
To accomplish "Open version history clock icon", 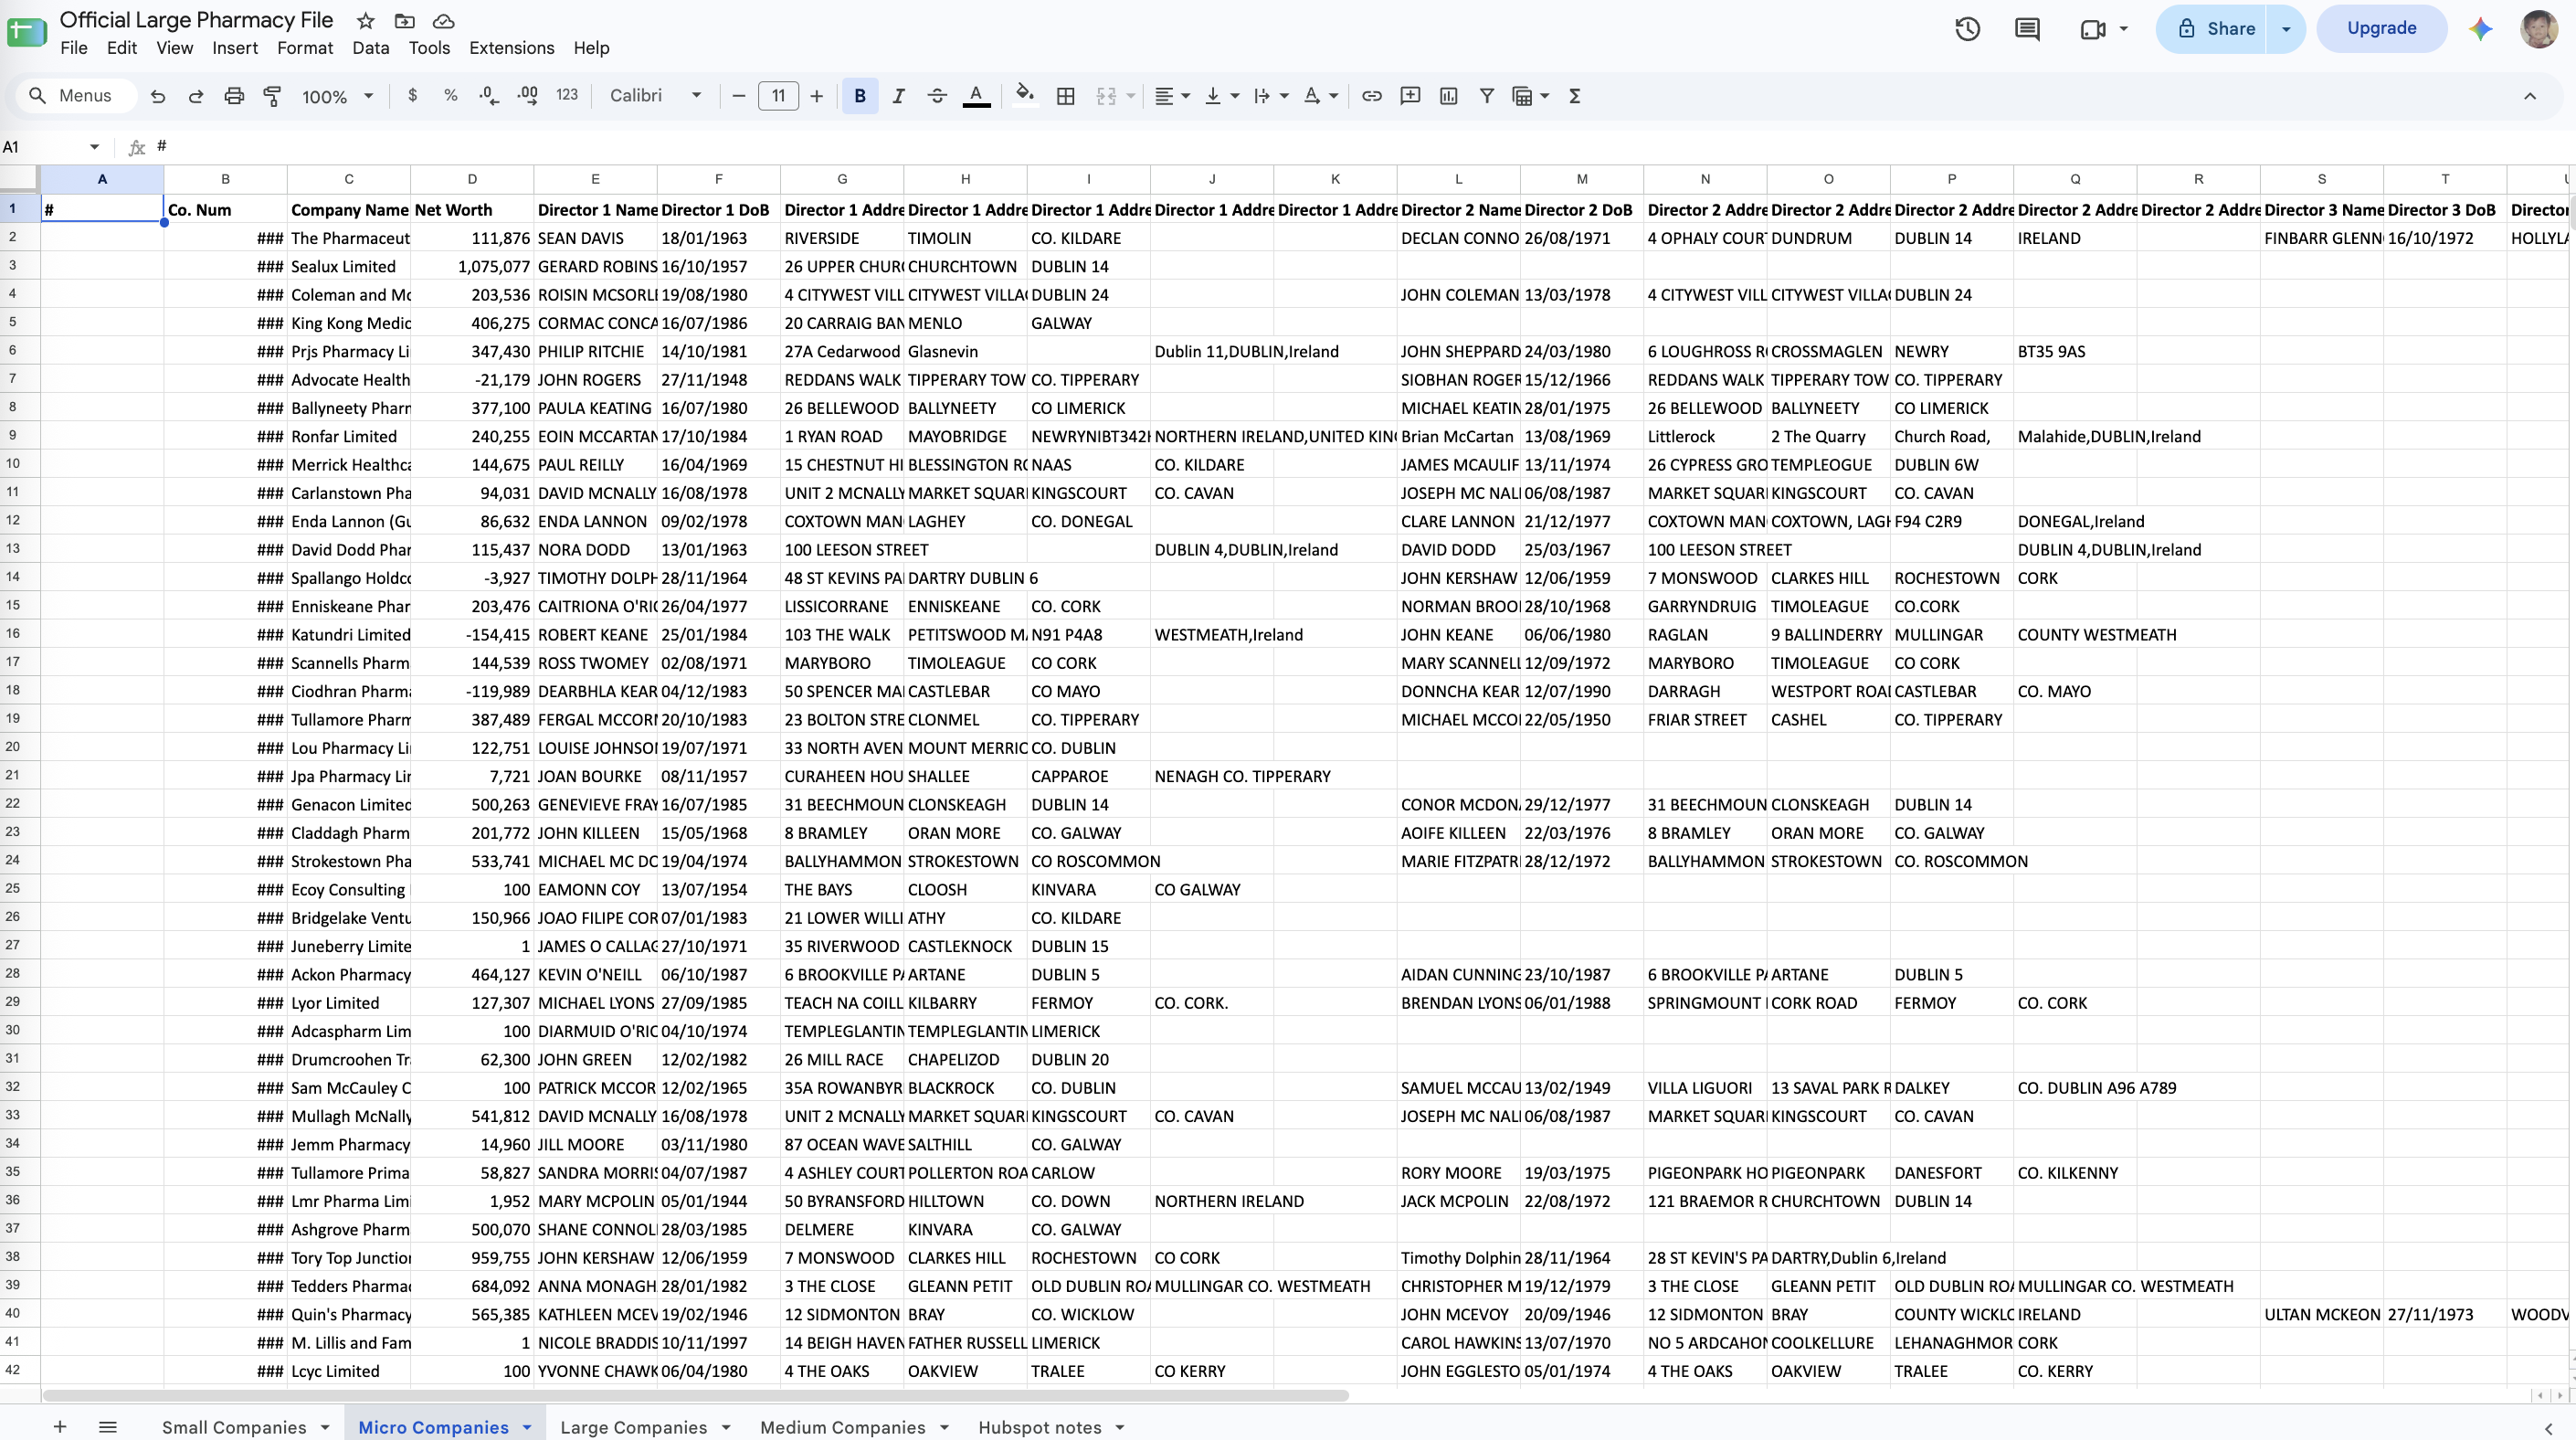I will 1967,29.
